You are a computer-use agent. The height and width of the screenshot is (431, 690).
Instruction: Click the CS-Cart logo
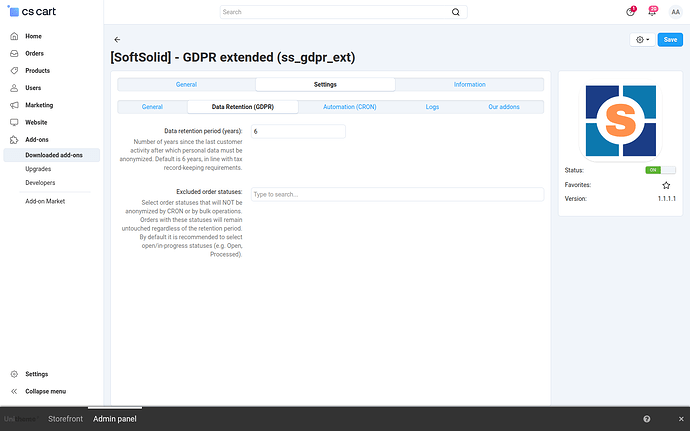tap(32, 11)
